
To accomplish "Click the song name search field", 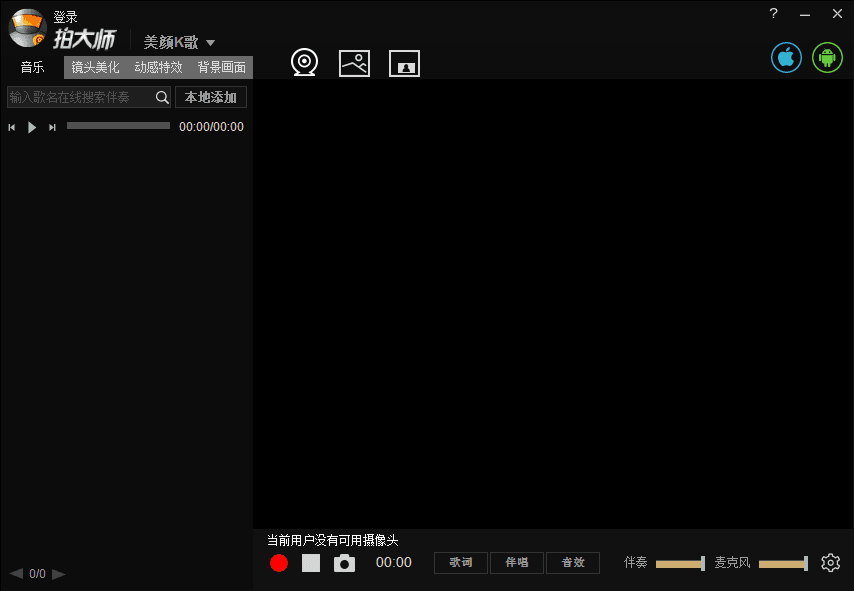I will [x=80, y=97].
